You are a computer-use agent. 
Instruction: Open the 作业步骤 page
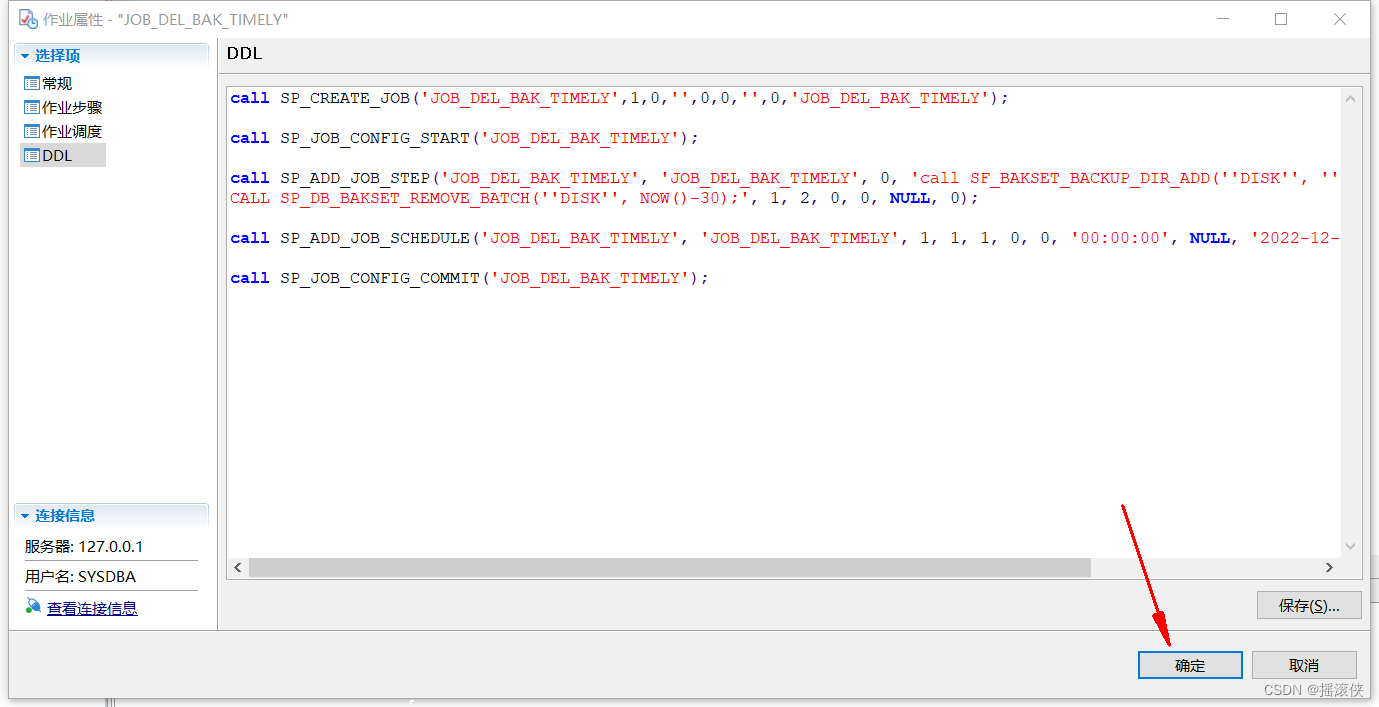tap(72, 107)
